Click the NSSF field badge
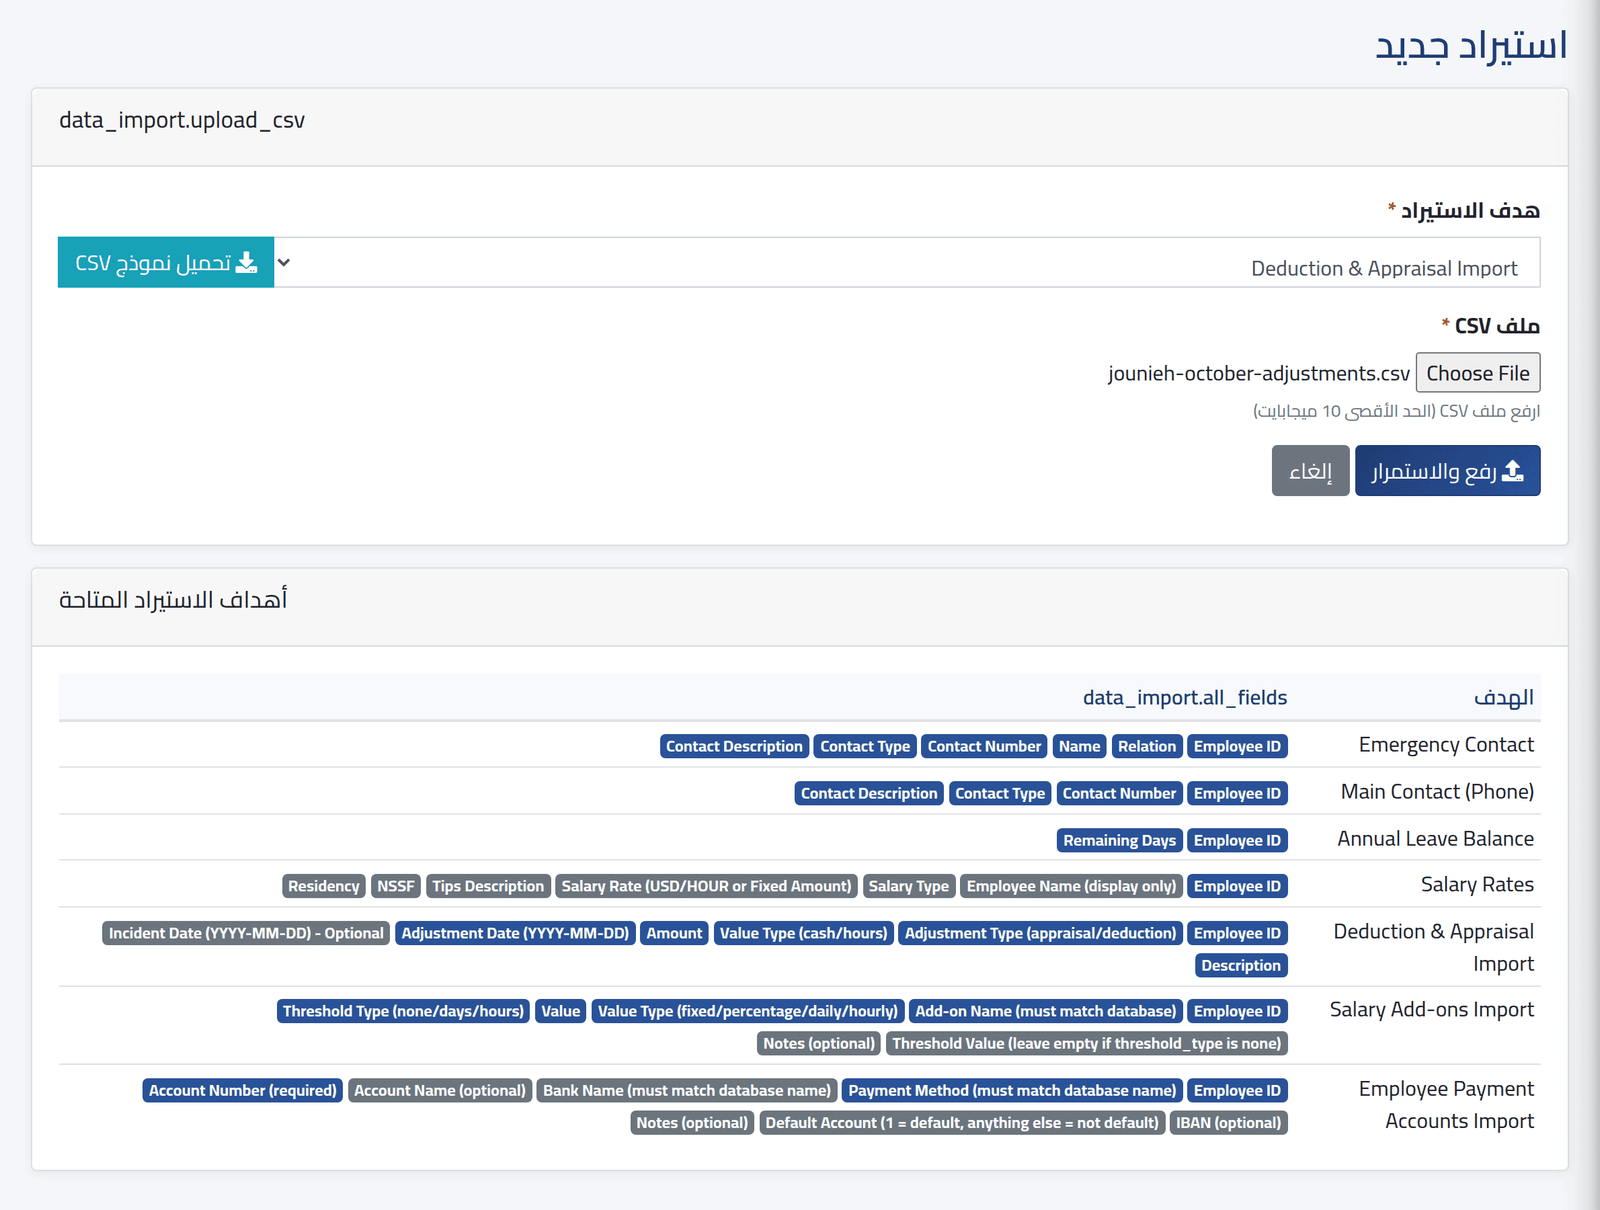 point(396,886)
